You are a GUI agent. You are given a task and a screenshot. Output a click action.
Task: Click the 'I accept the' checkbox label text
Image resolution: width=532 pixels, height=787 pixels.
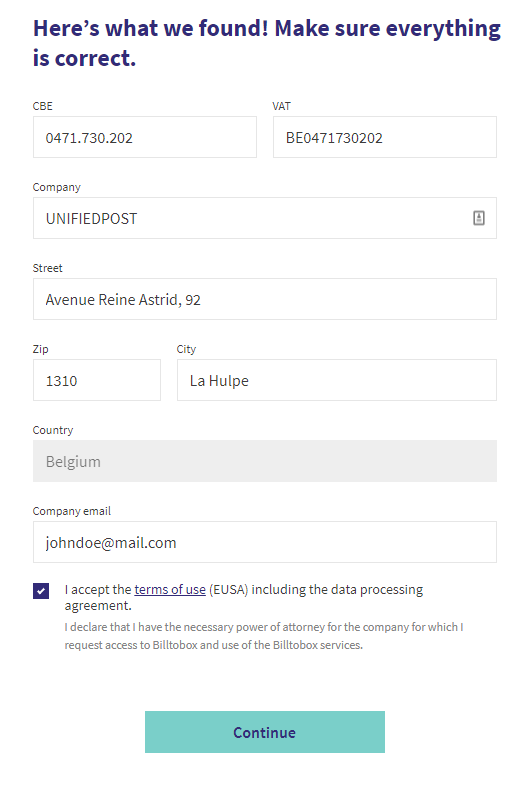coord(98,589)
